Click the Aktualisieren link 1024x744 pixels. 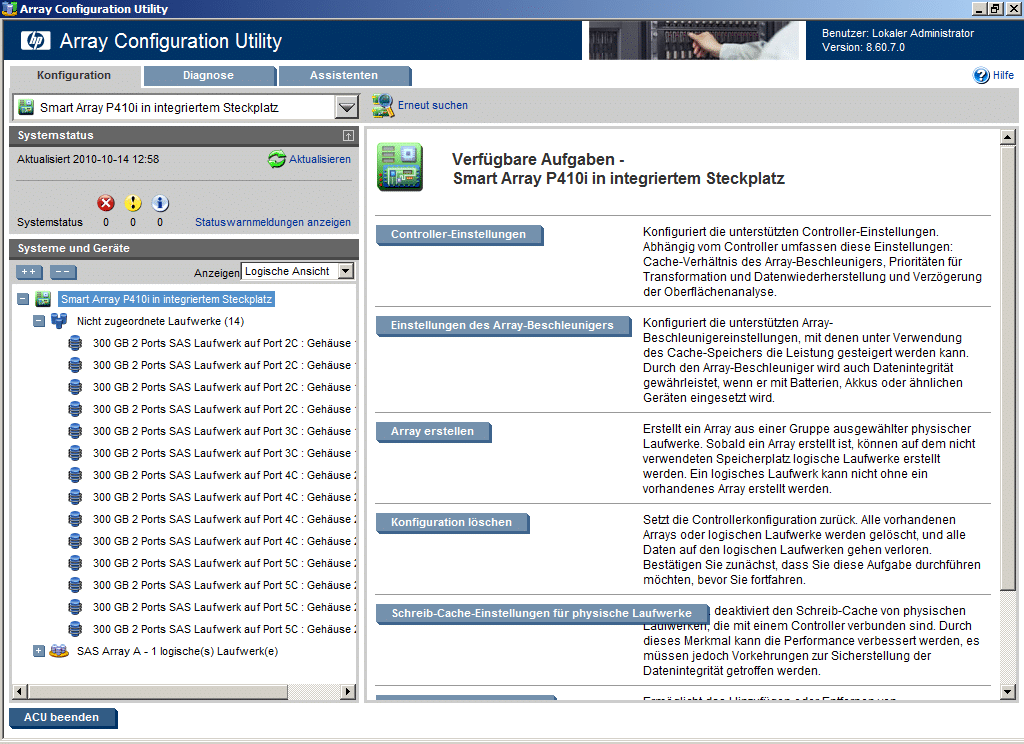[320, 159]
